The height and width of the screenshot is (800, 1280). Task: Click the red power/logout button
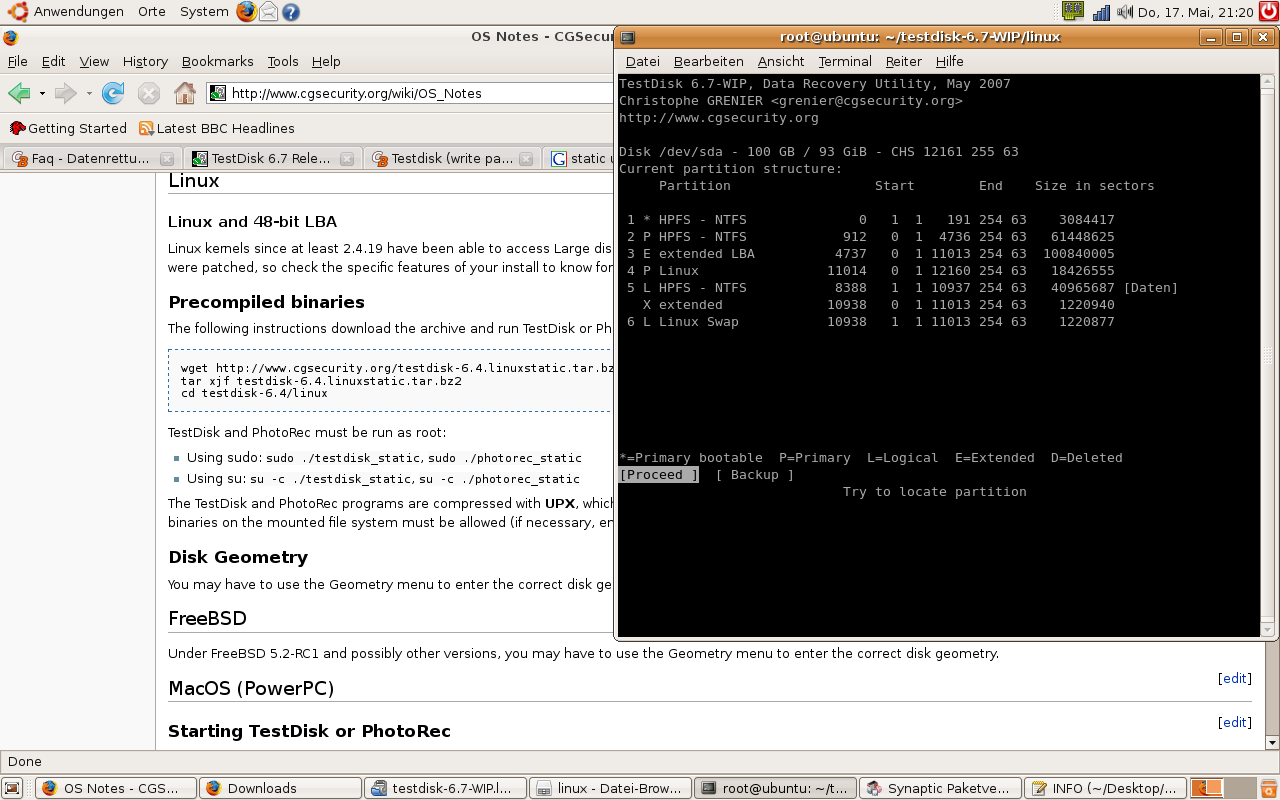(x=1268, y=12)
